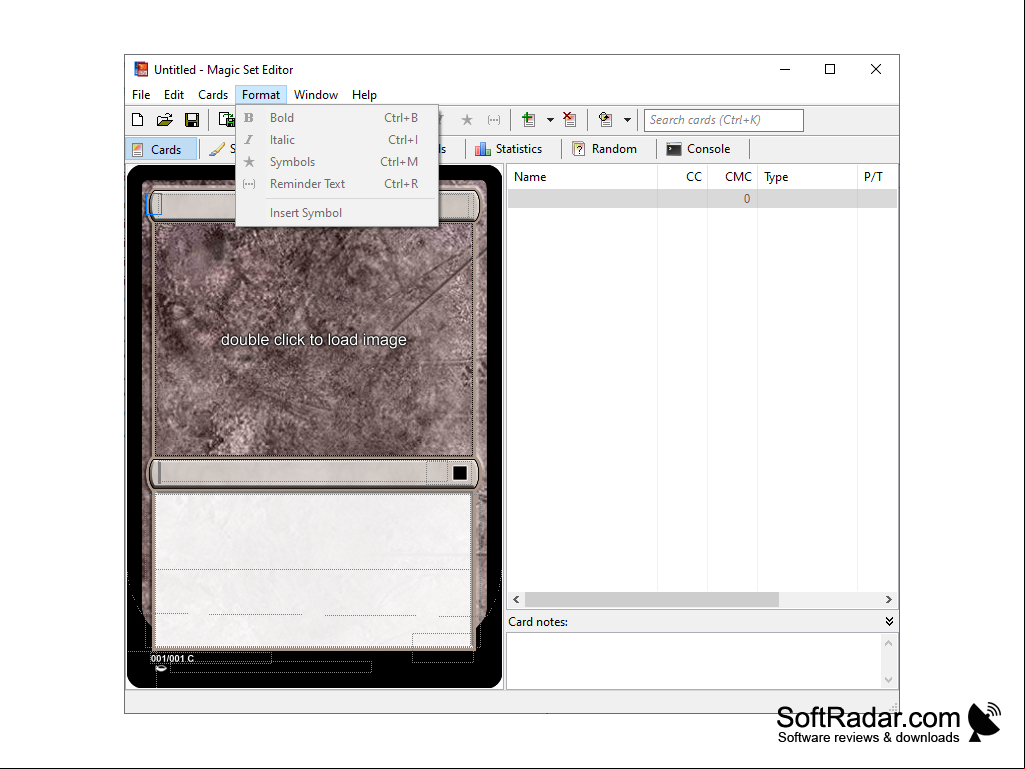Choose Italic from the Format menu

337,140
